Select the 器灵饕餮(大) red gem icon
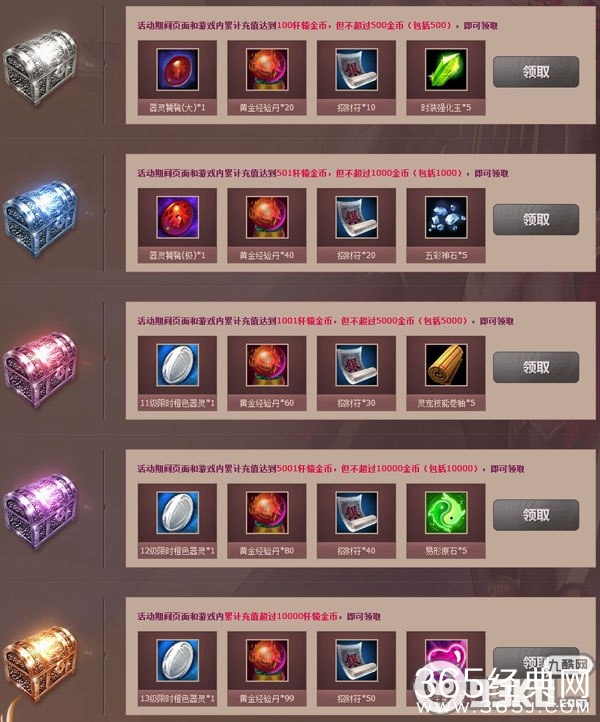The image size is (600, 722). click(x=177, y=70)
